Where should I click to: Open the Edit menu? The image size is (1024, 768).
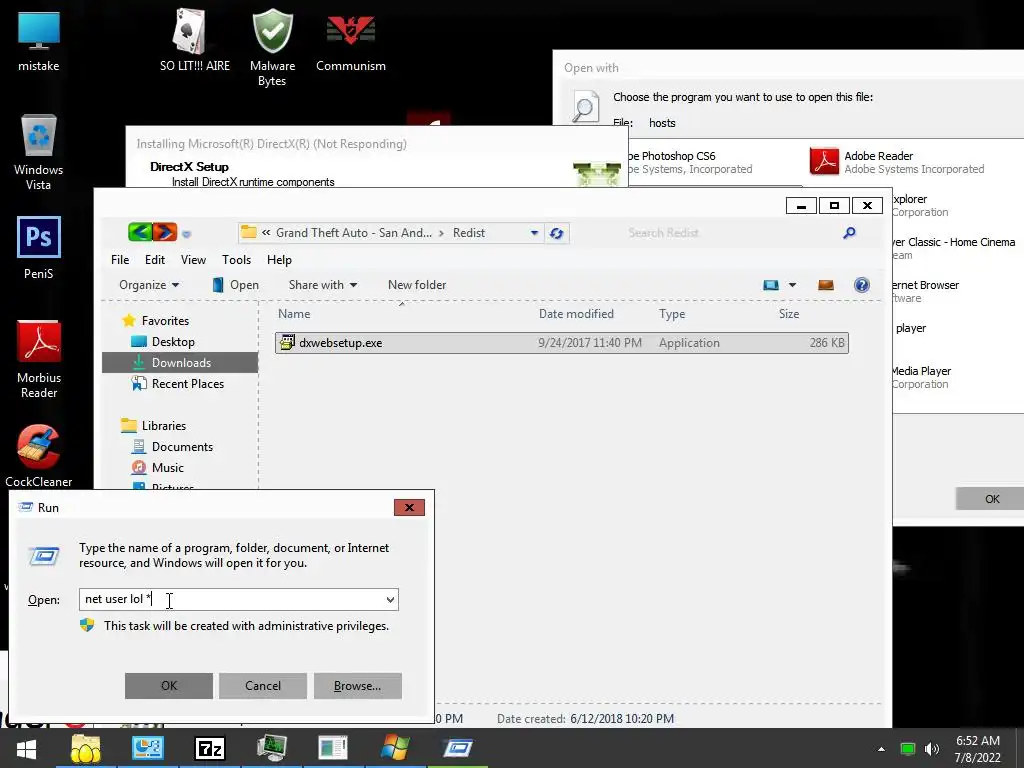155,260
